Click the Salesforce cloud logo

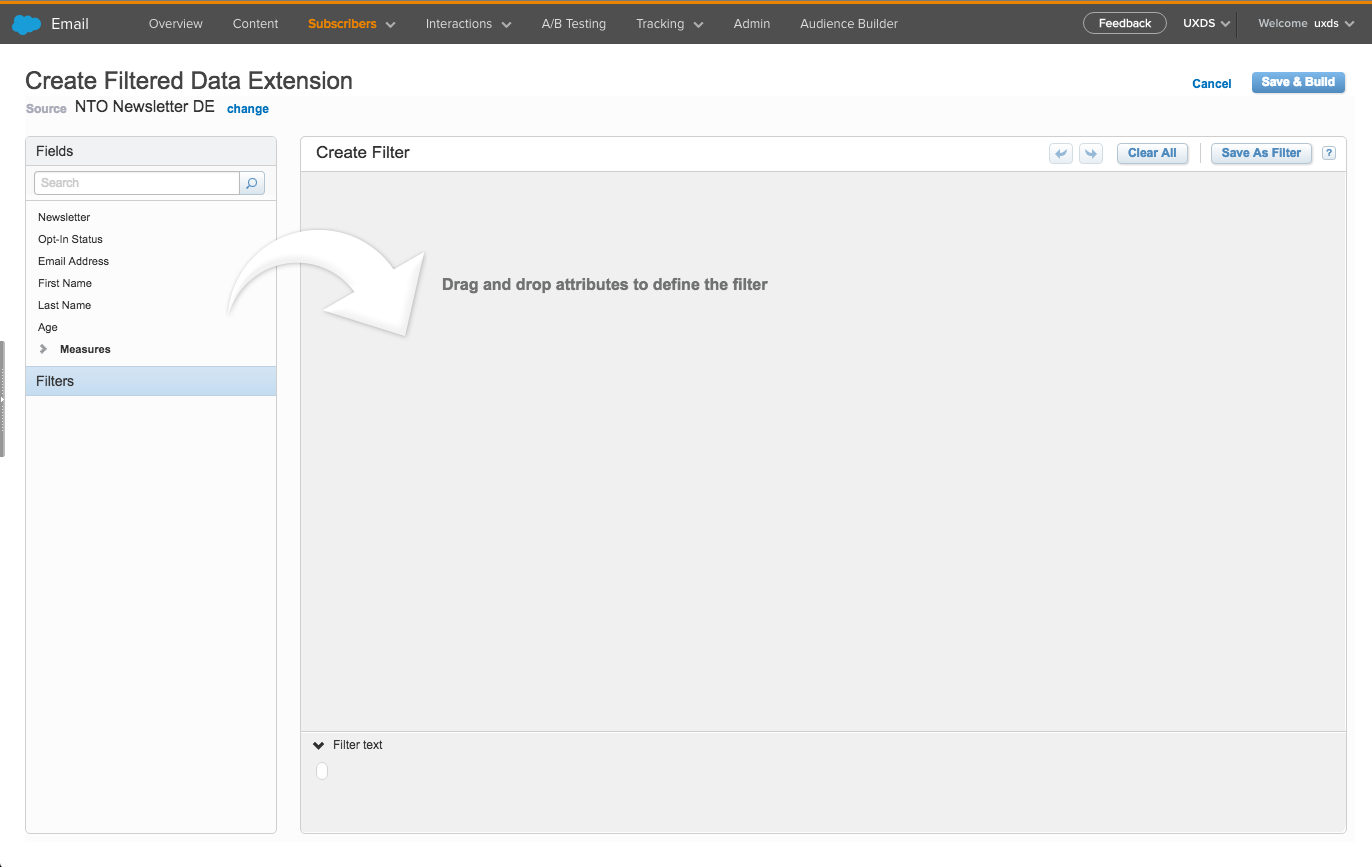click(x=26, y=24)
